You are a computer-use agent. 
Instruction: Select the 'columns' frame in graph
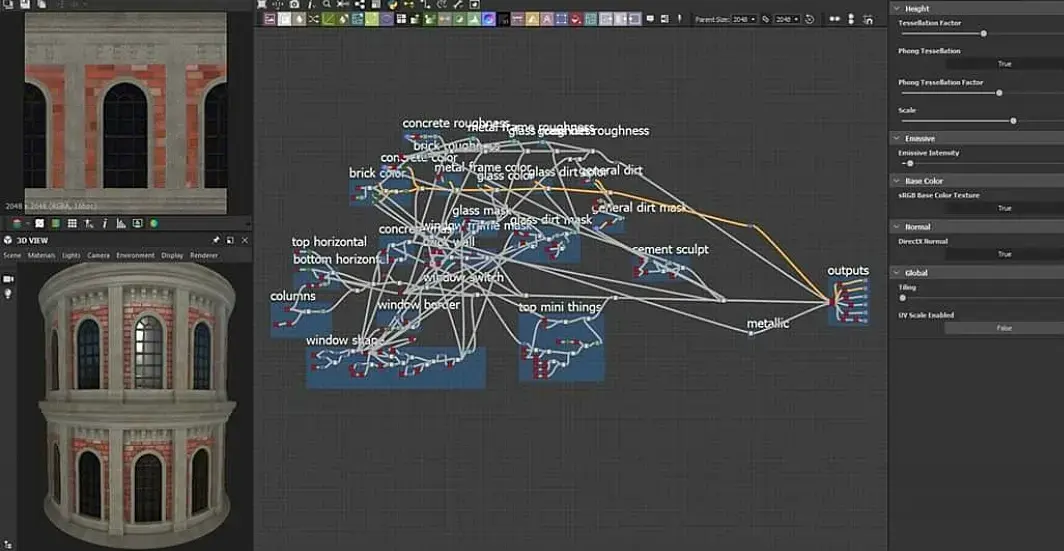301,320
